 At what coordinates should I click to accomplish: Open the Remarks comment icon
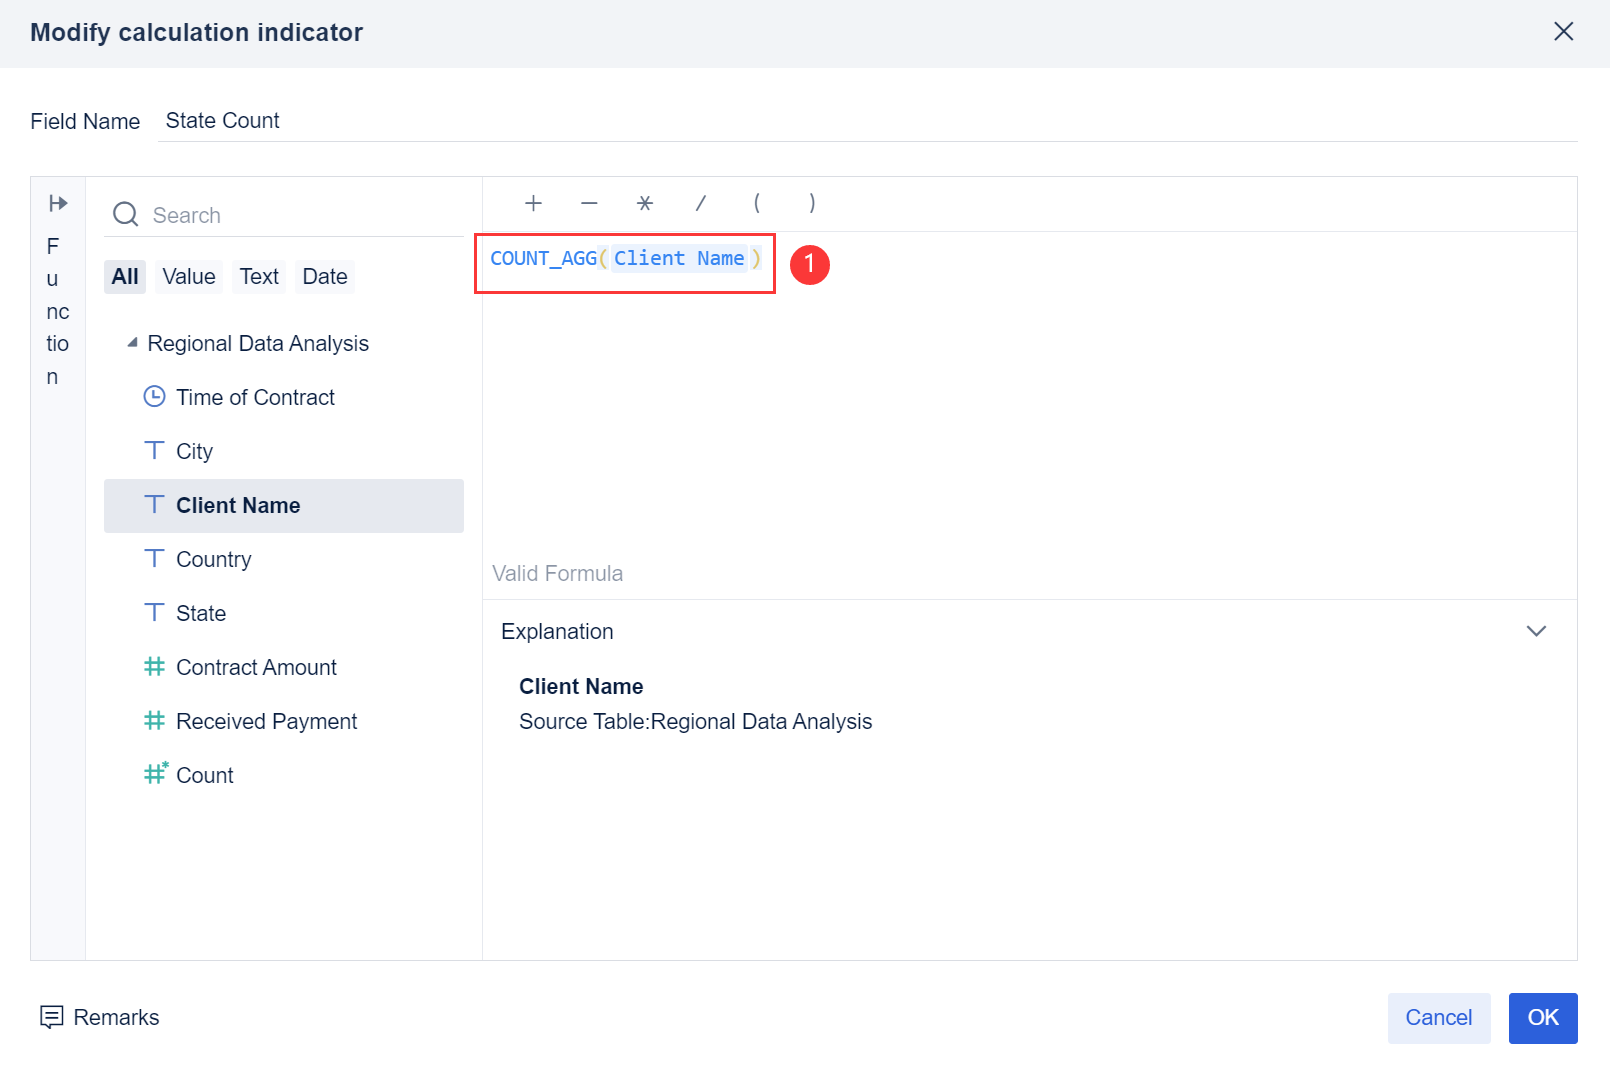click(x=51, y=1017)
